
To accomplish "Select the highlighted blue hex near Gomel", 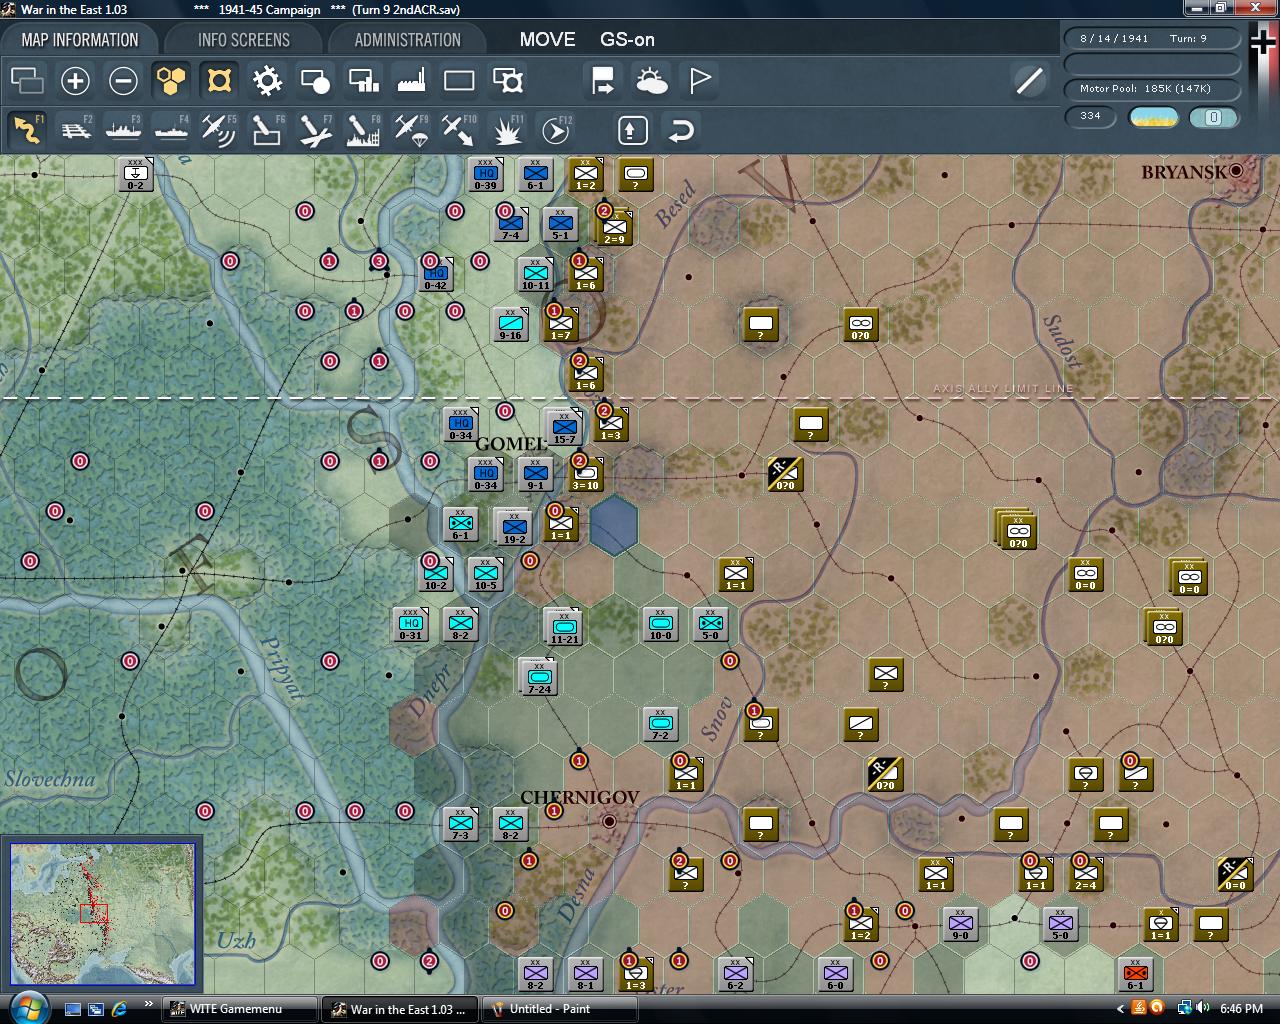I will point(613,525).
